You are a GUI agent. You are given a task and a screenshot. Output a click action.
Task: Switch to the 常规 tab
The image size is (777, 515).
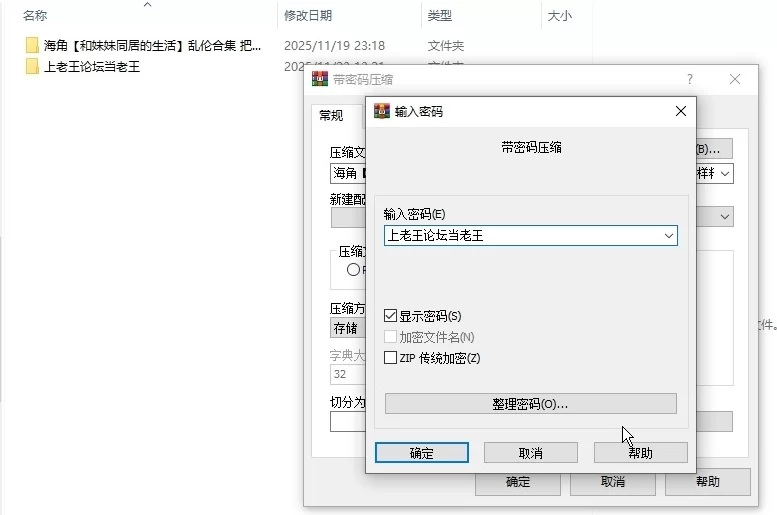point(331,115)
